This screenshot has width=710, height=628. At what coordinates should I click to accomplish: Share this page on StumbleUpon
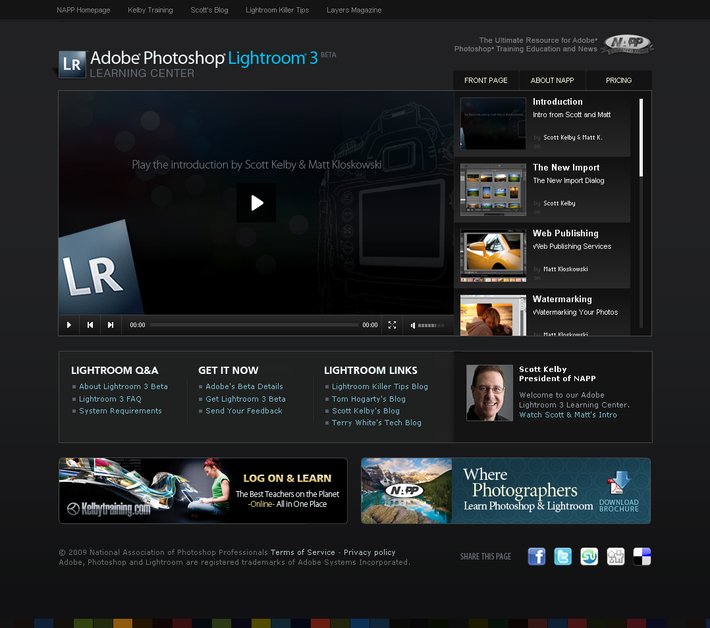[589, 556]
